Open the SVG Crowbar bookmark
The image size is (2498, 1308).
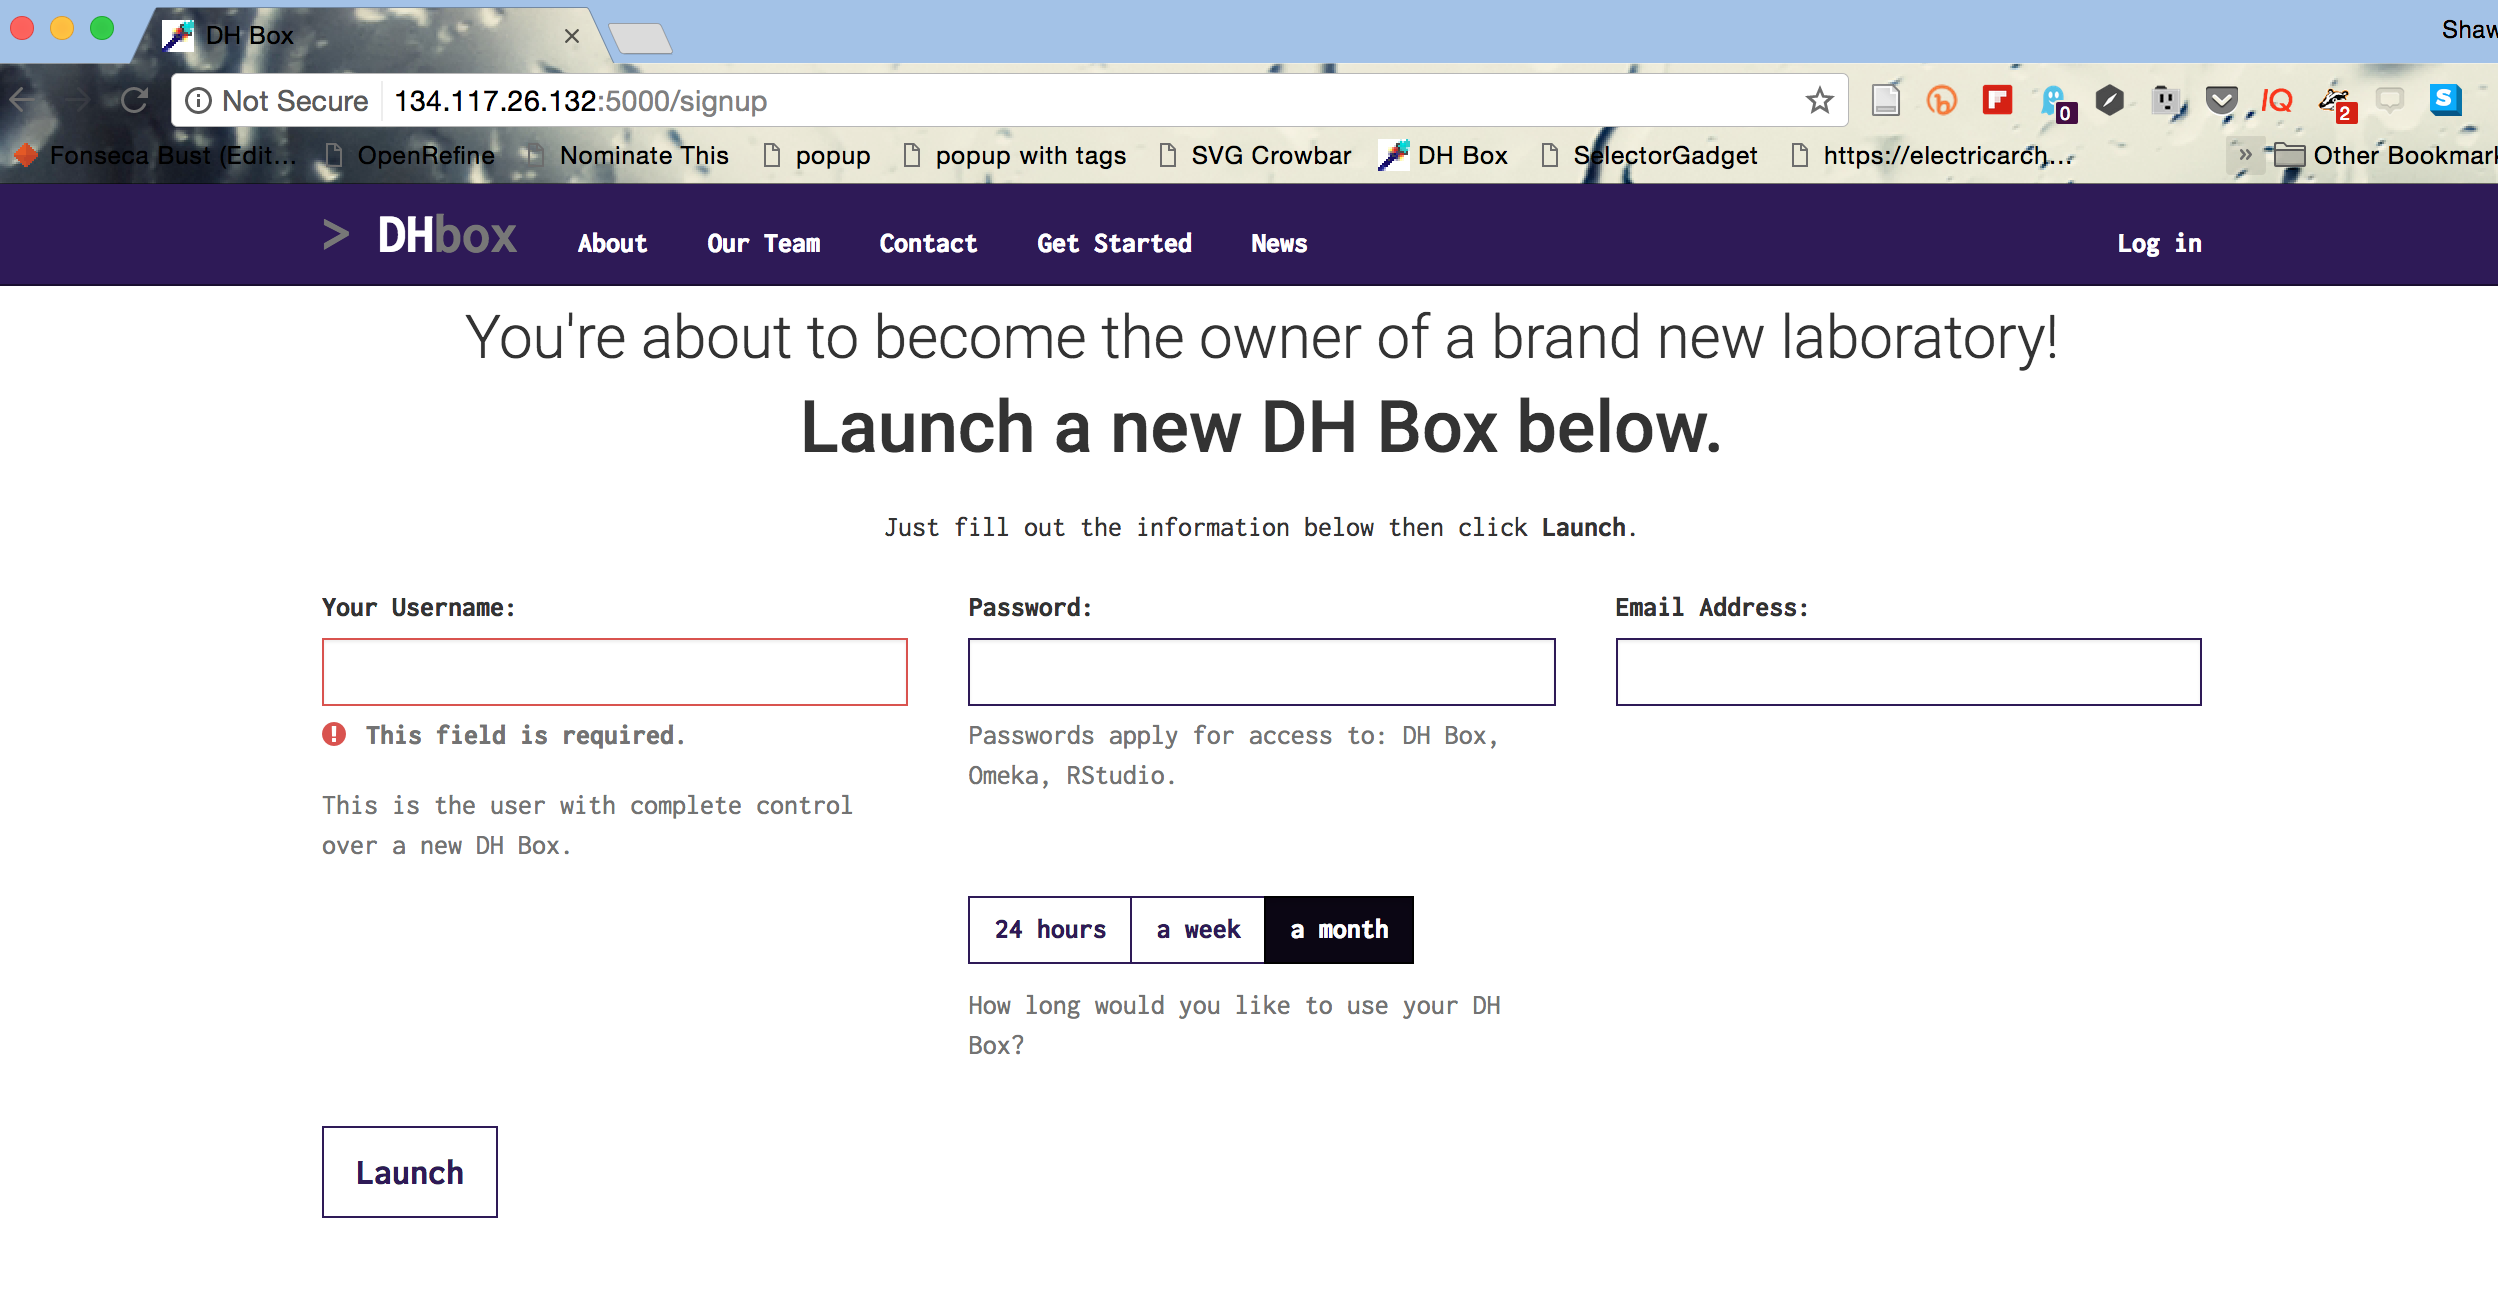(x=1254, y=155)
